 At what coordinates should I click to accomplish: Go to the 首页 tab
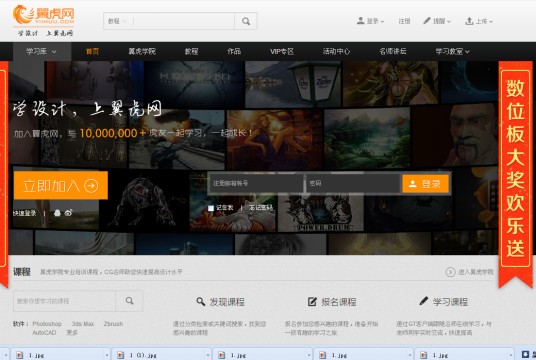(92, 51)
